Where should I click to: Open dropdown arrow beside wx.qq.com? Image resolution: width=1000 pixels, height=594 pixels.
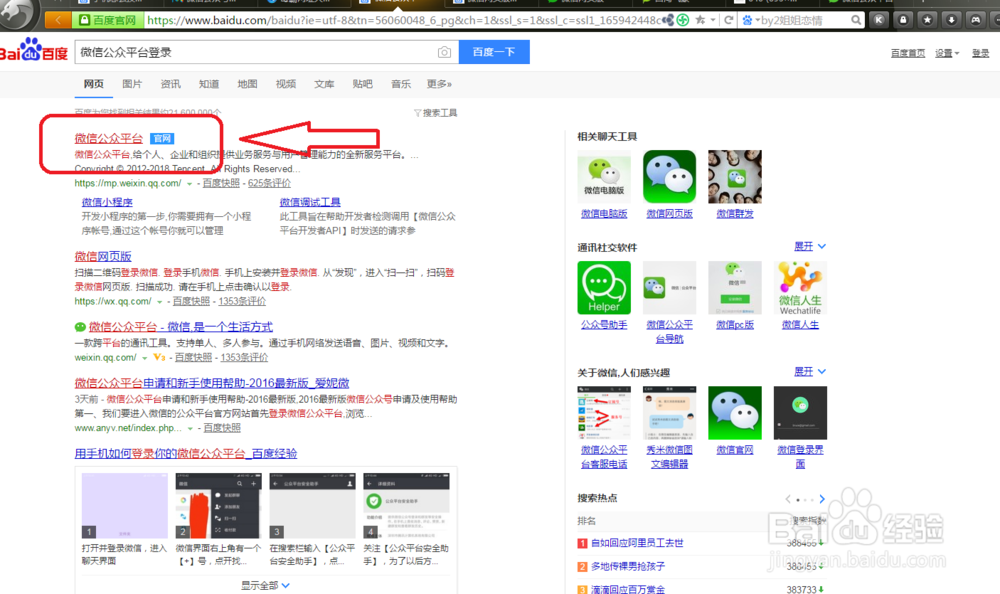point(159,302)
